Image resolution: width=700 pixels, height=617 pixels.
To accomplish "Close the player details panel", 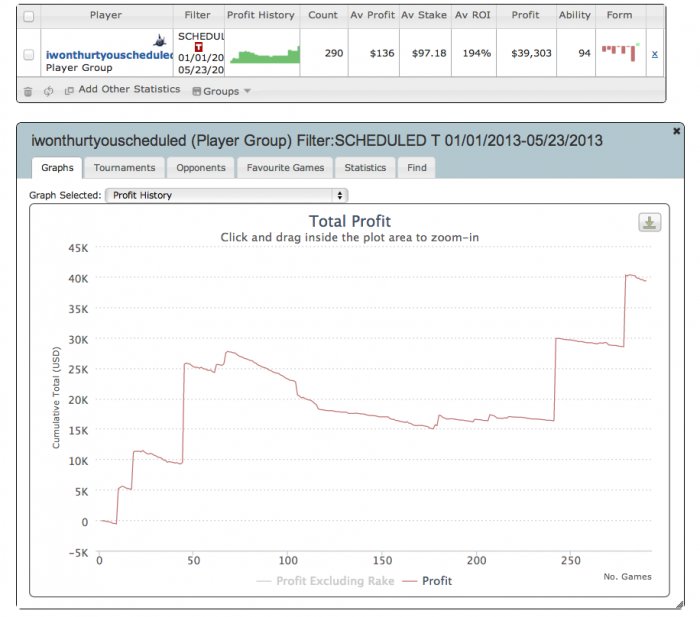I will click(x=676, y=131).
